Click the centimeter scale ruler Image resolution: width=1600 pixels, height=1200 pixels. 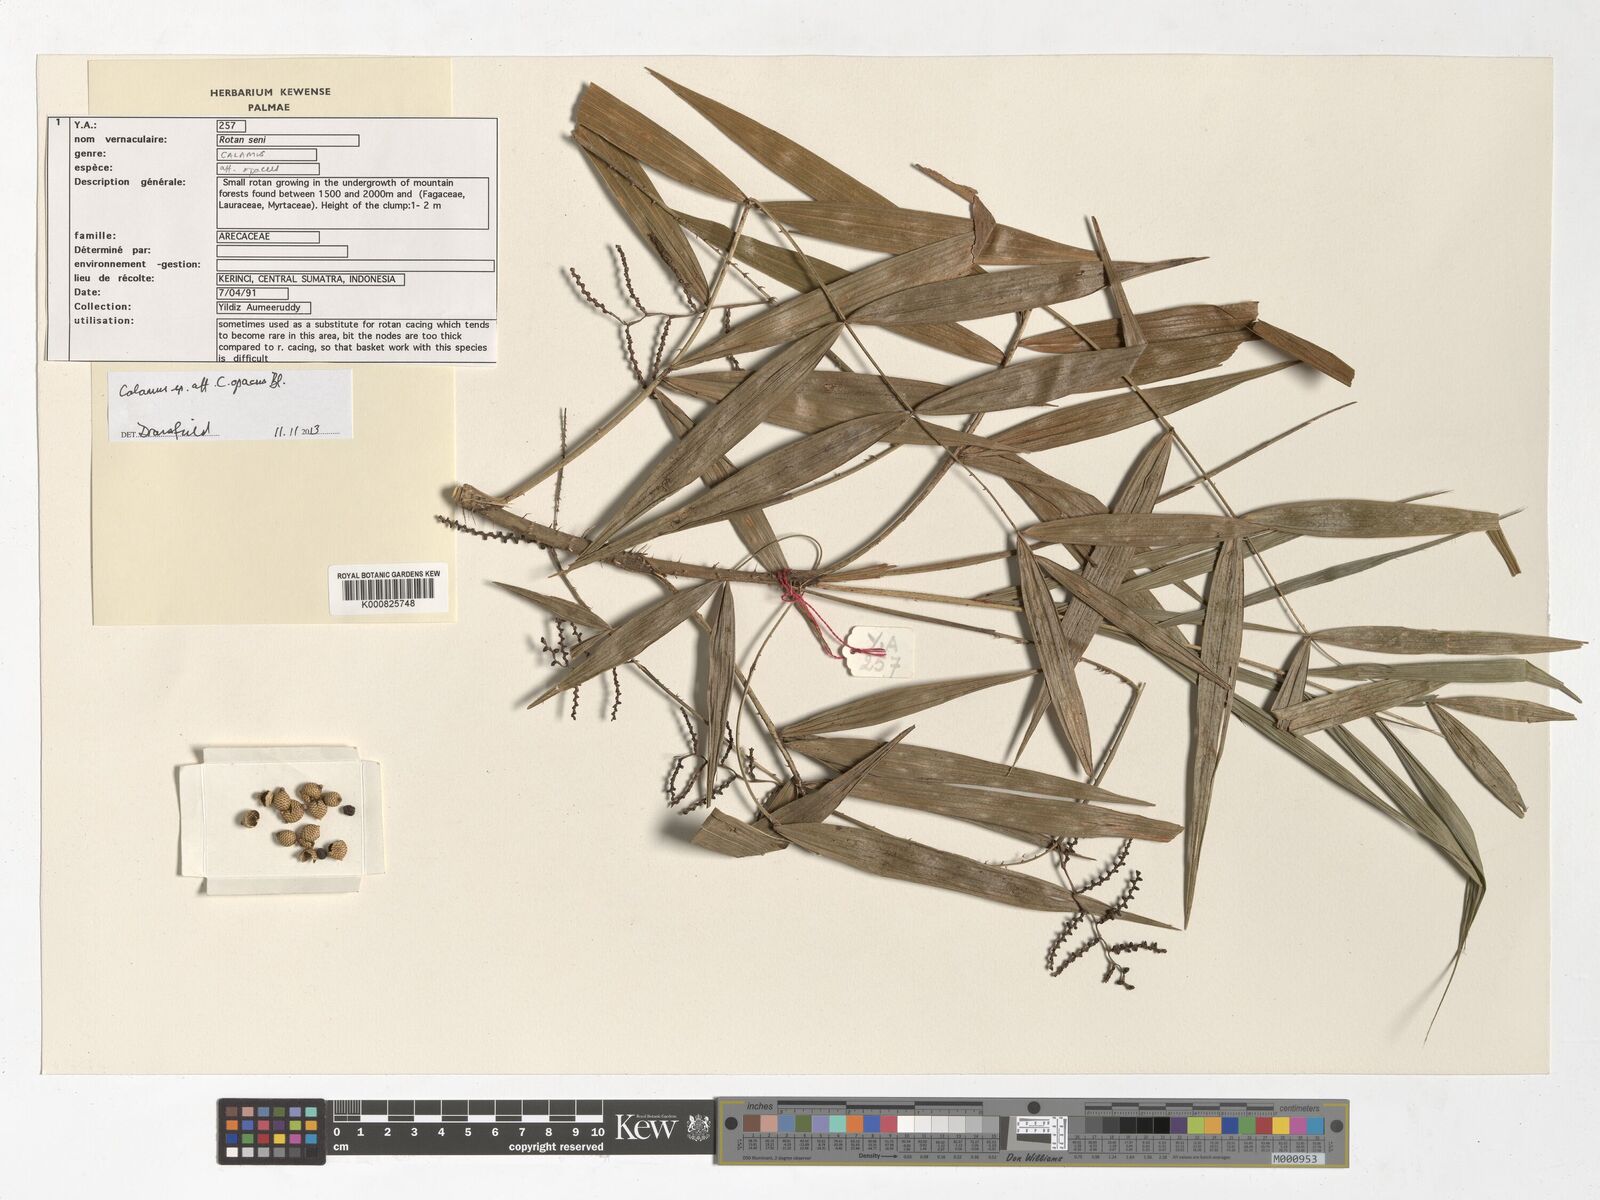468,1122
